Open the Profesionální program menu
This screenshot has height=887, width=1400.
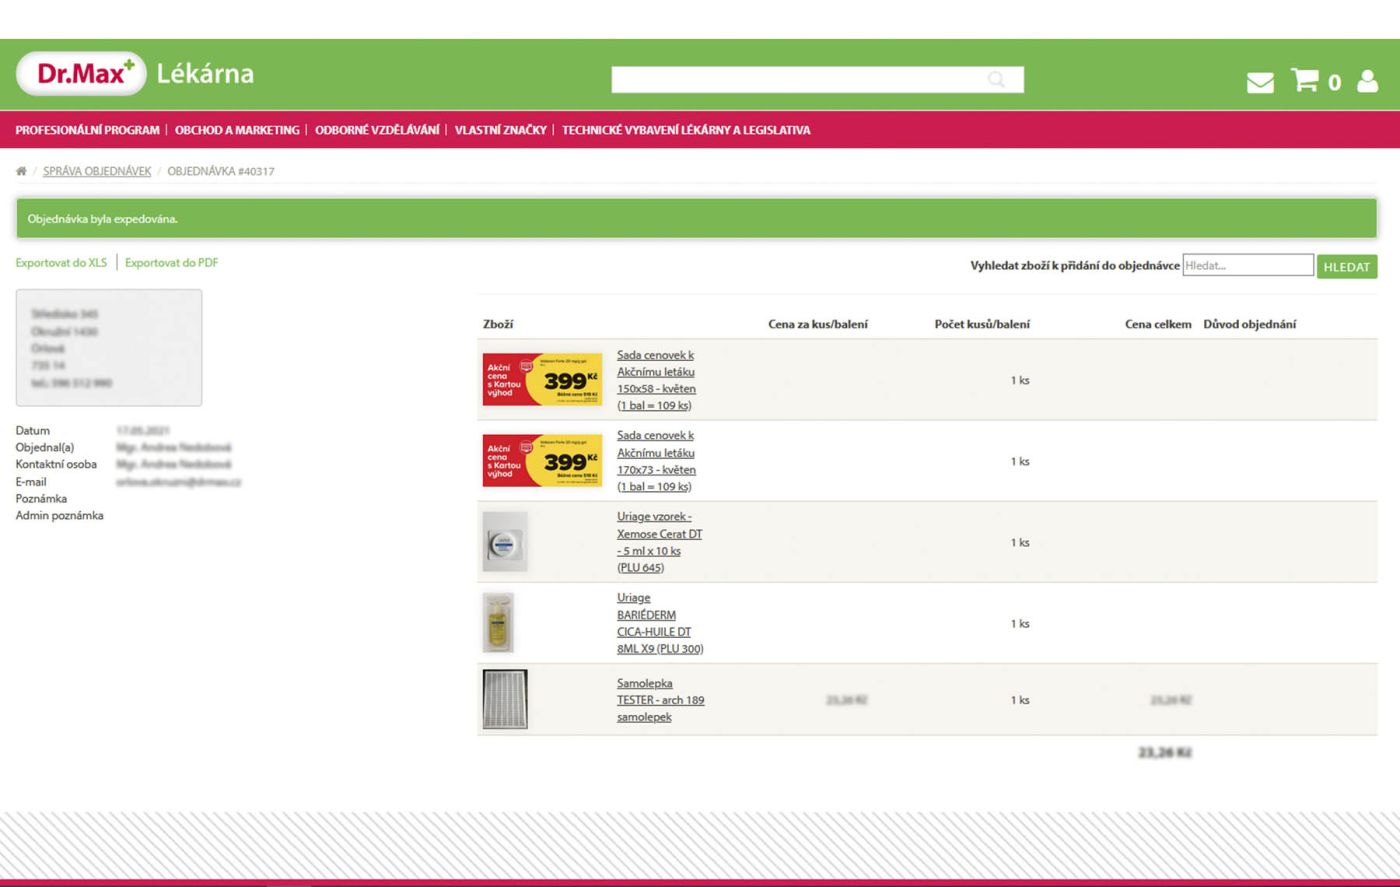point(87,130)
